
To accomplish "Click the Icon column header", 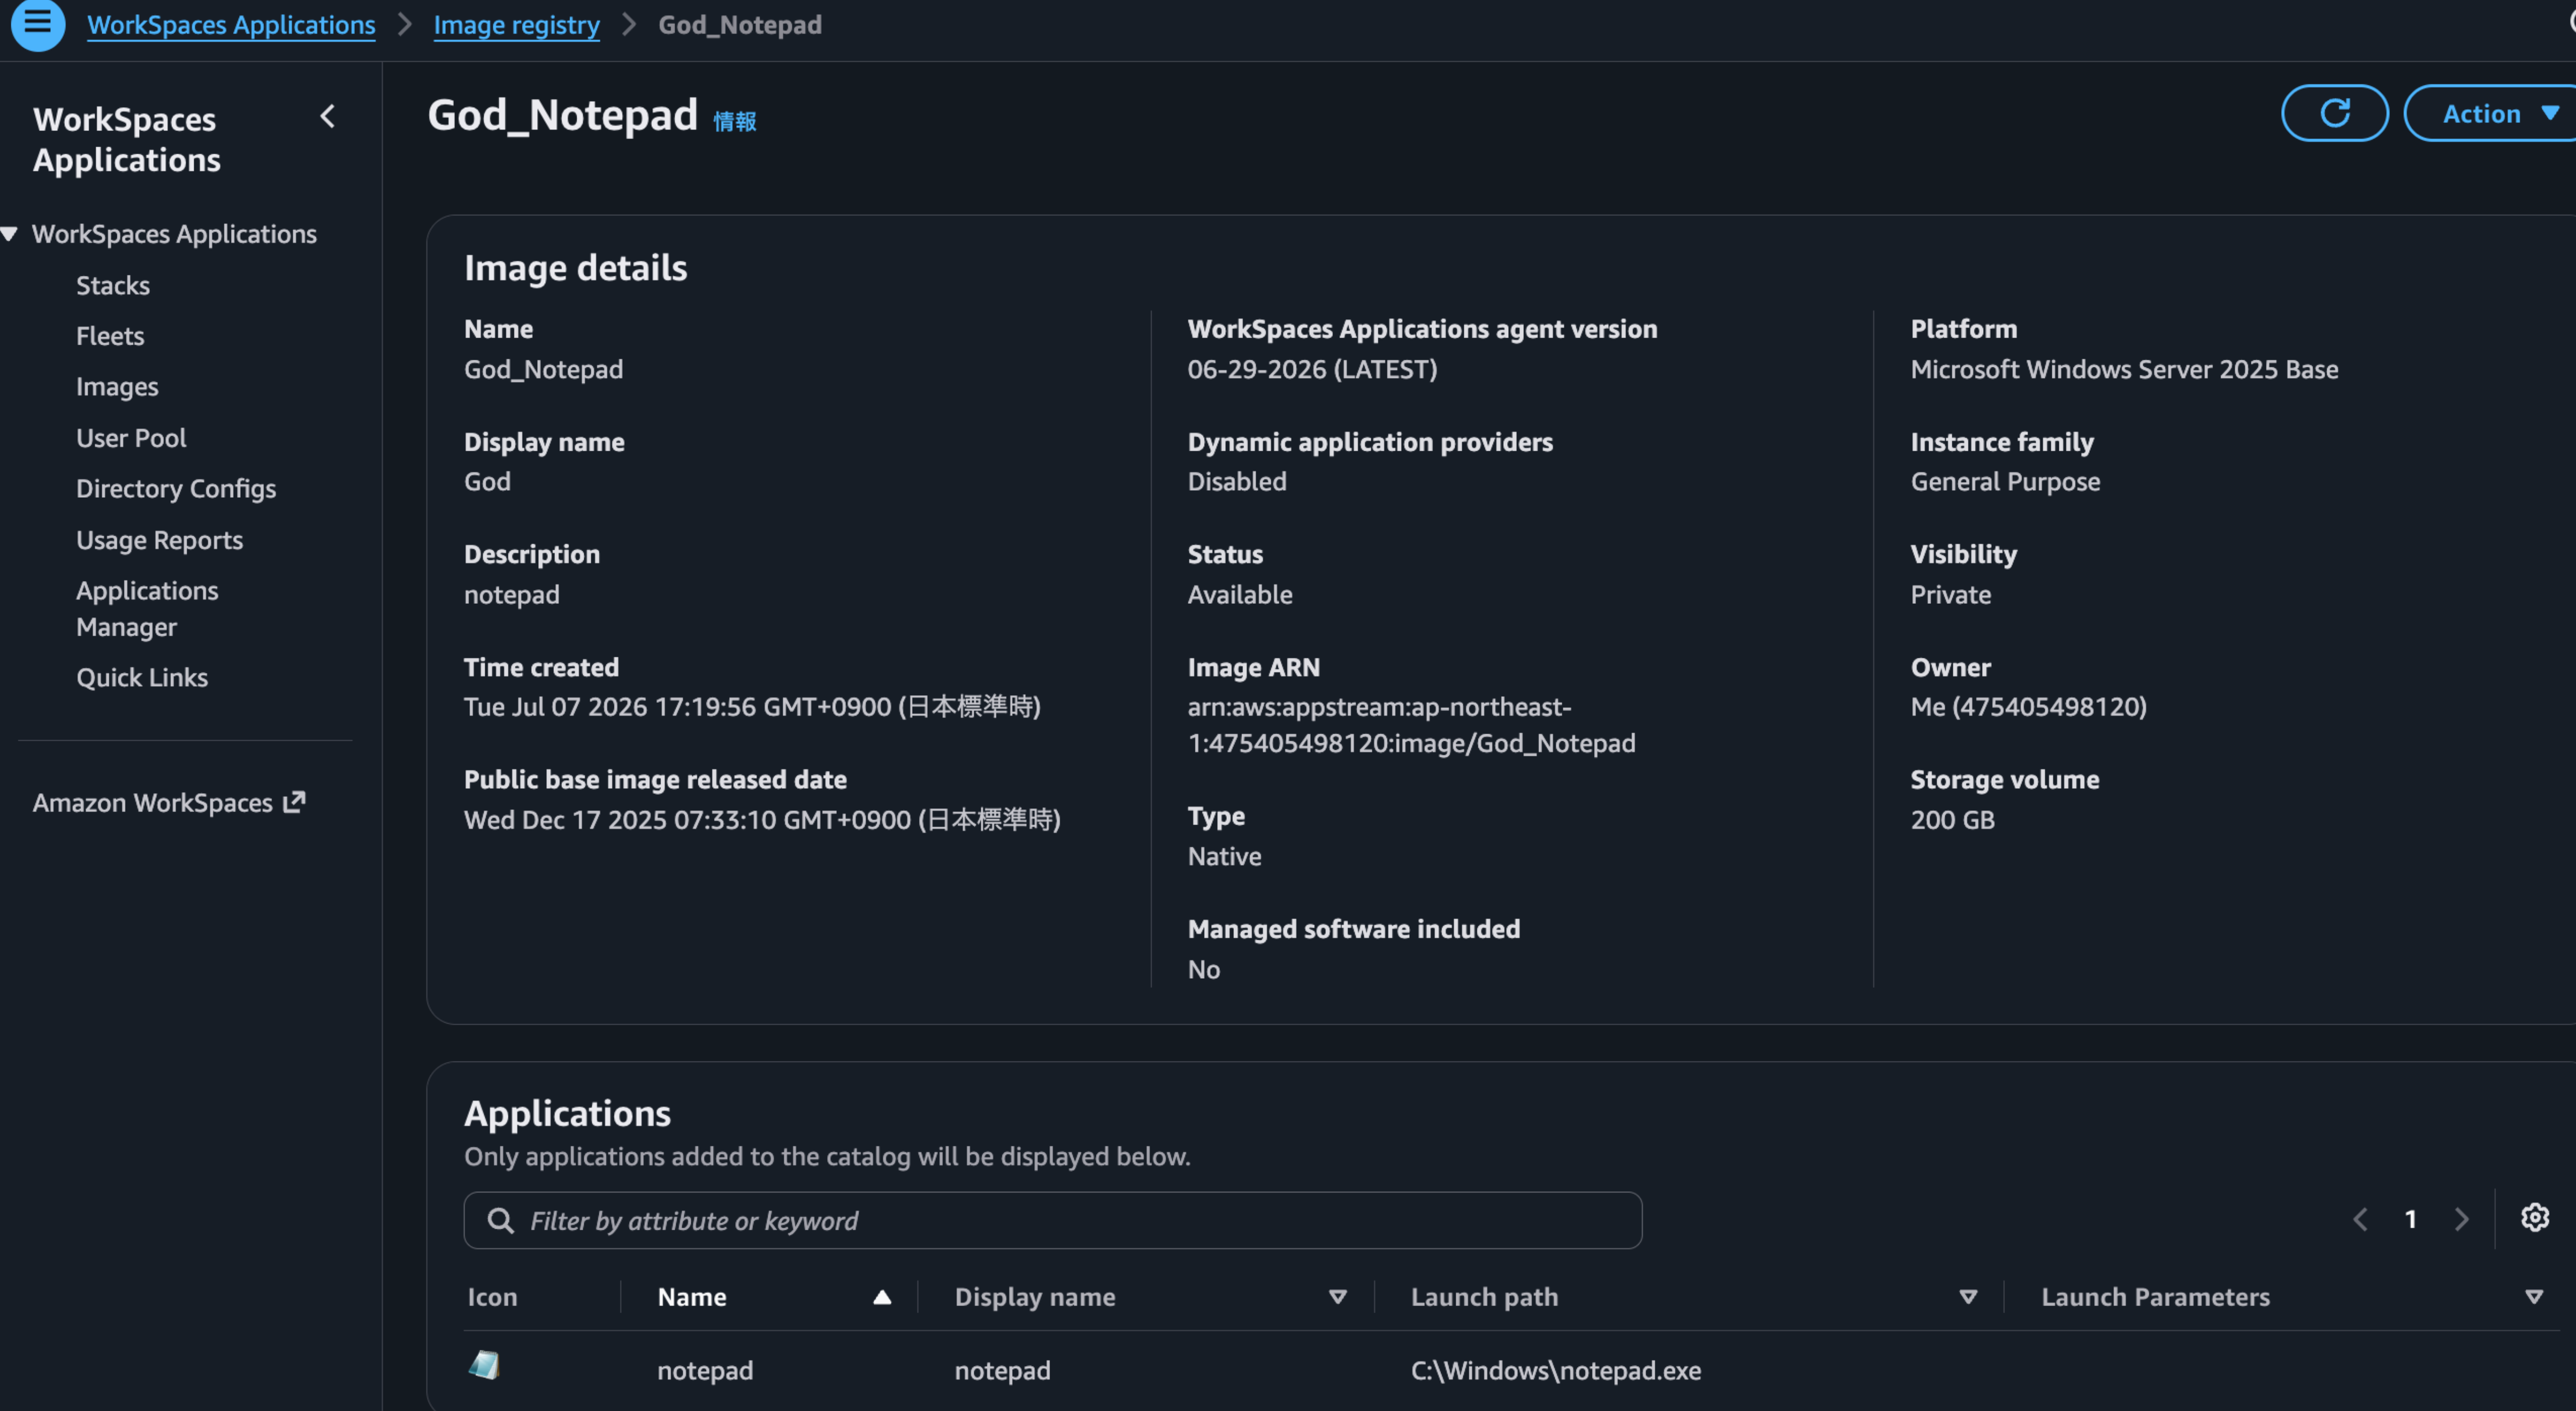I will point(493,1297).
